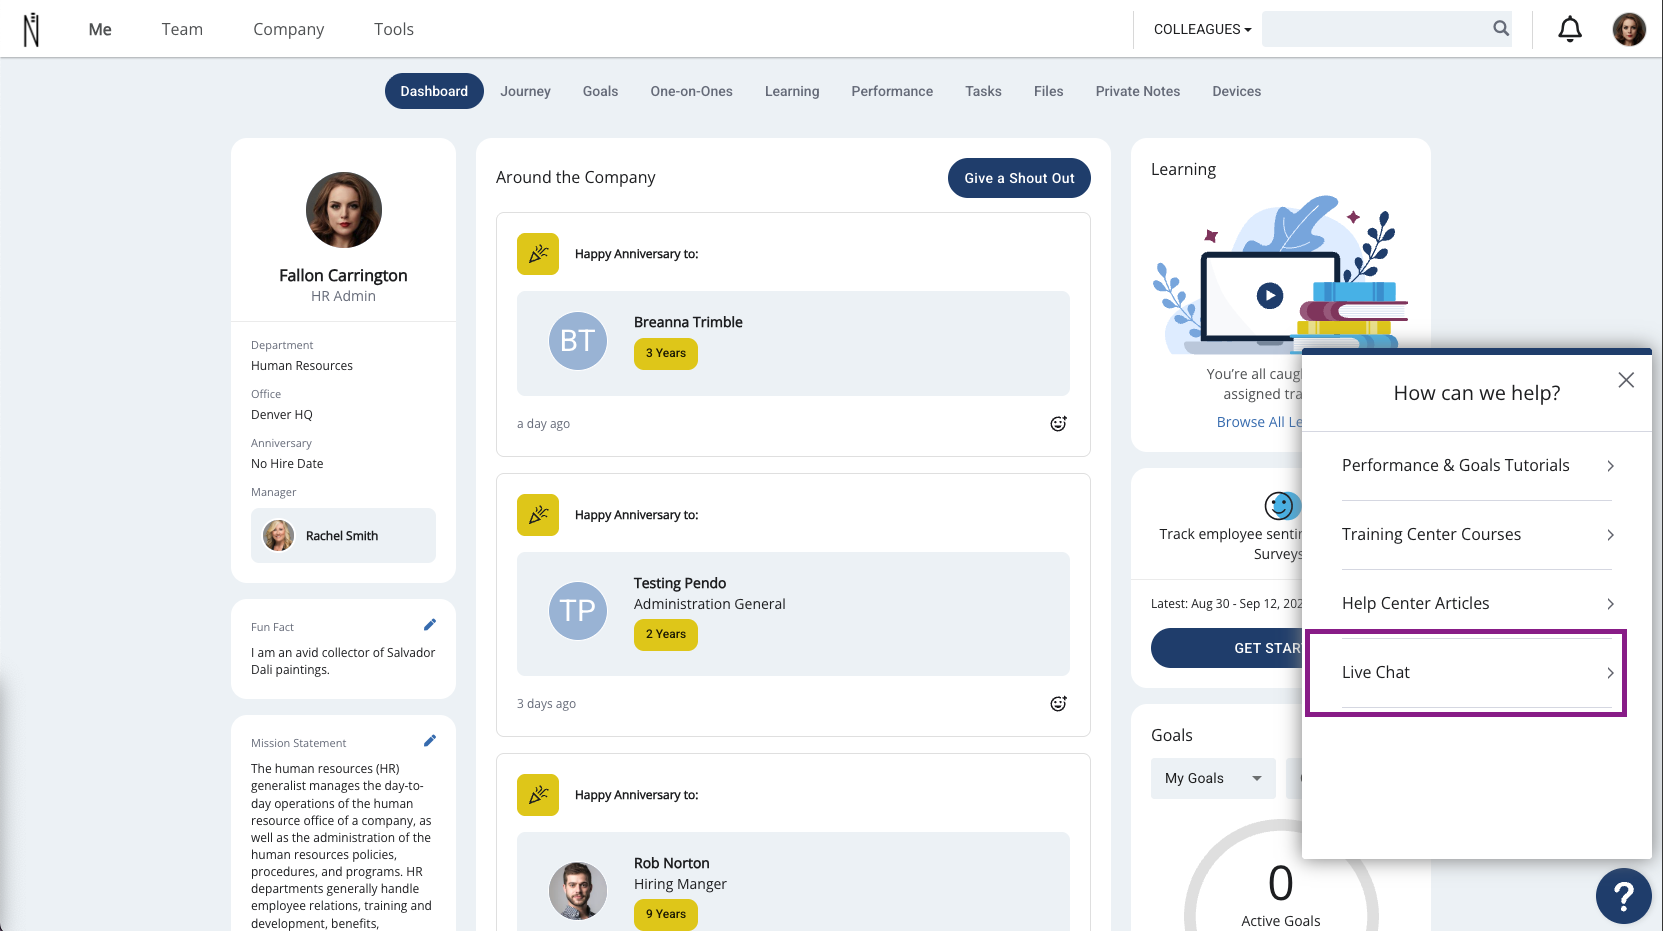This screenshot has width=1663, height=931.
Task: Add reaction to Breanna Trimble anniversary post
Action: (x=1058, y=424)
